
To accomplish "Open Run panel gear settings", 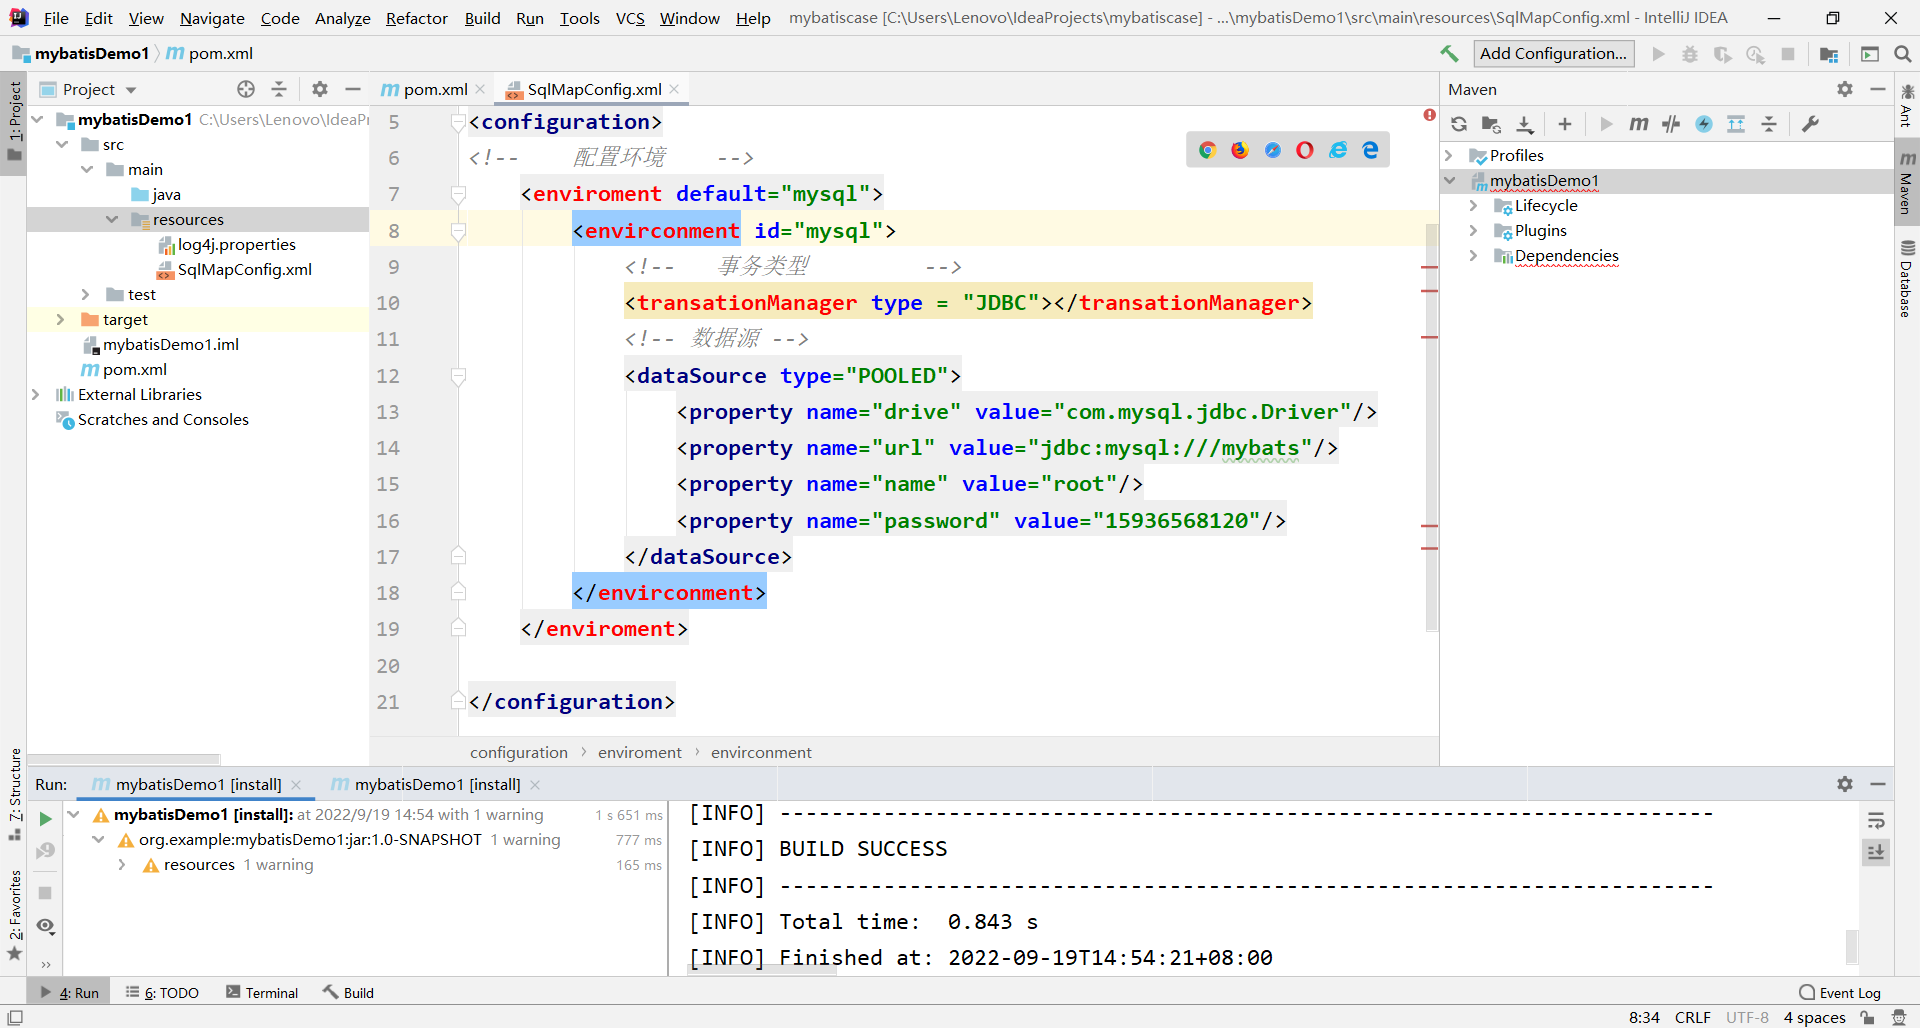I will coord(1845,784).
